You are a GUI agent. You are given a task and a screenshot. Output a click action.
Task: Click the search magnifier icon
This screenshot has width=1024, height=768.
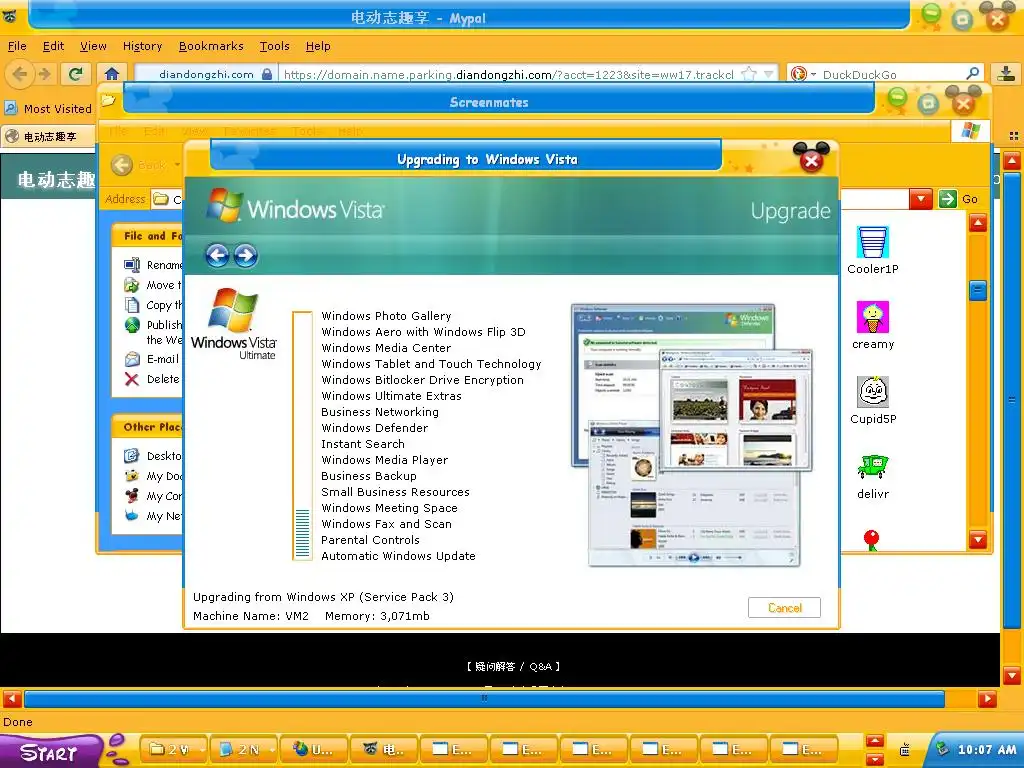click(972, 73)
